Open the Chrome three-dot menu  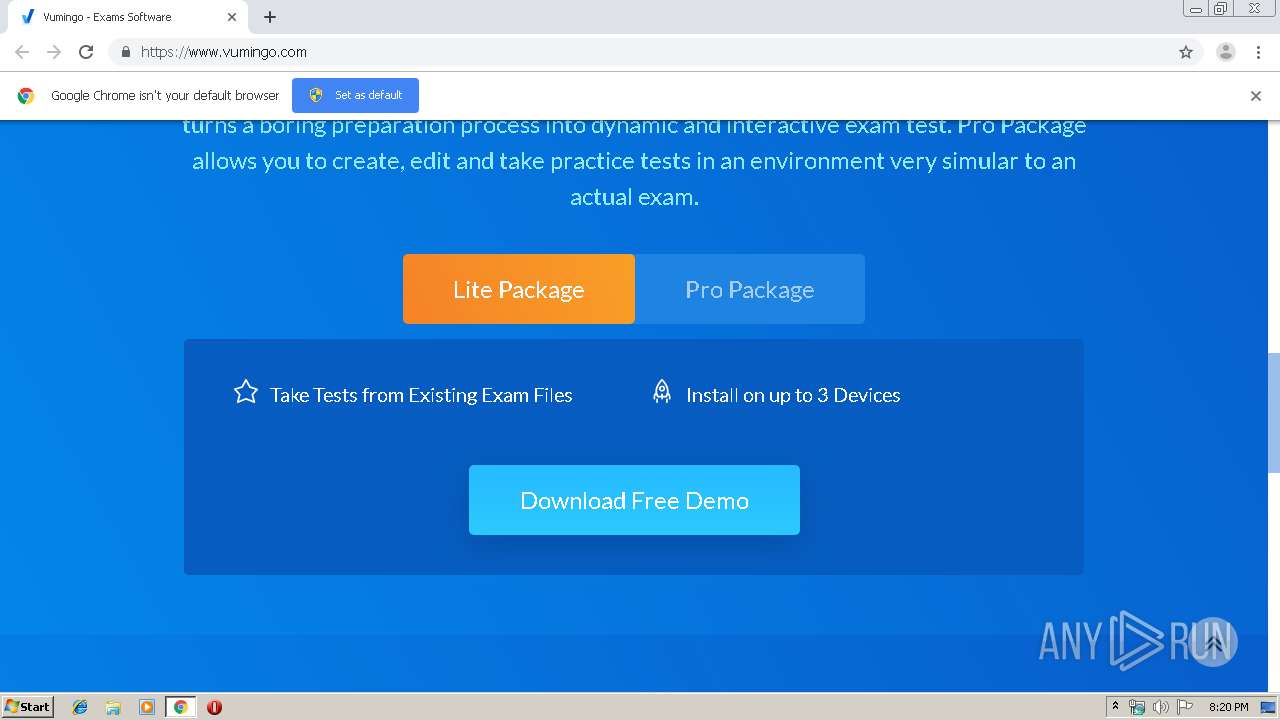point(1258,52)
